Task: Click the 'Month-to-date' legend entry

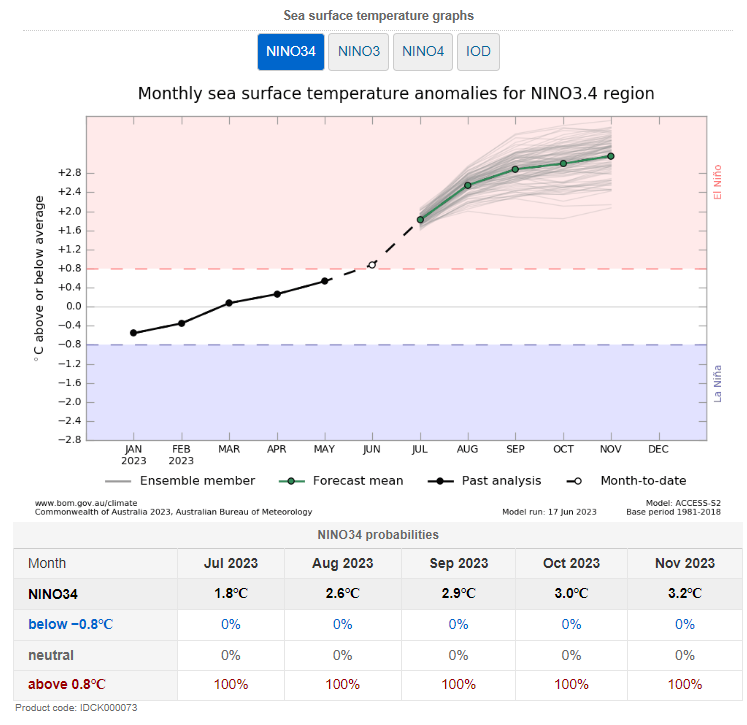Action: [x=626, y=481]
